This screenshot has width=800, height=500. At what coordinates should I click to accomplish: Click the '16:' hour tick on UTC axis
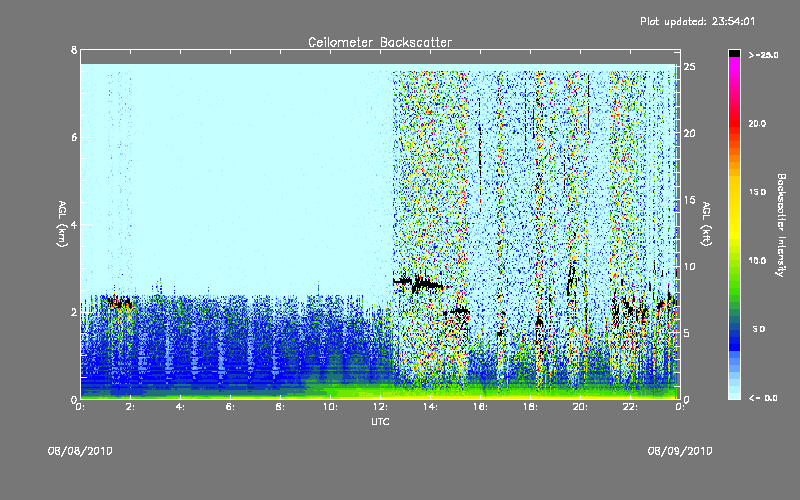pyautogui.click(x=480, y=407)
